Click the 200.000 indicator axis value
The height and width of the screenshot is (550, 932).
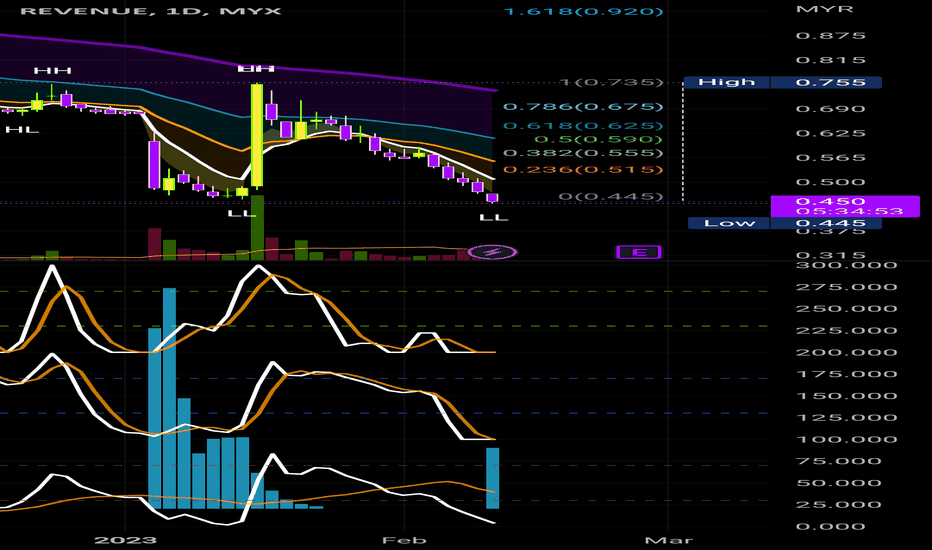846,352
